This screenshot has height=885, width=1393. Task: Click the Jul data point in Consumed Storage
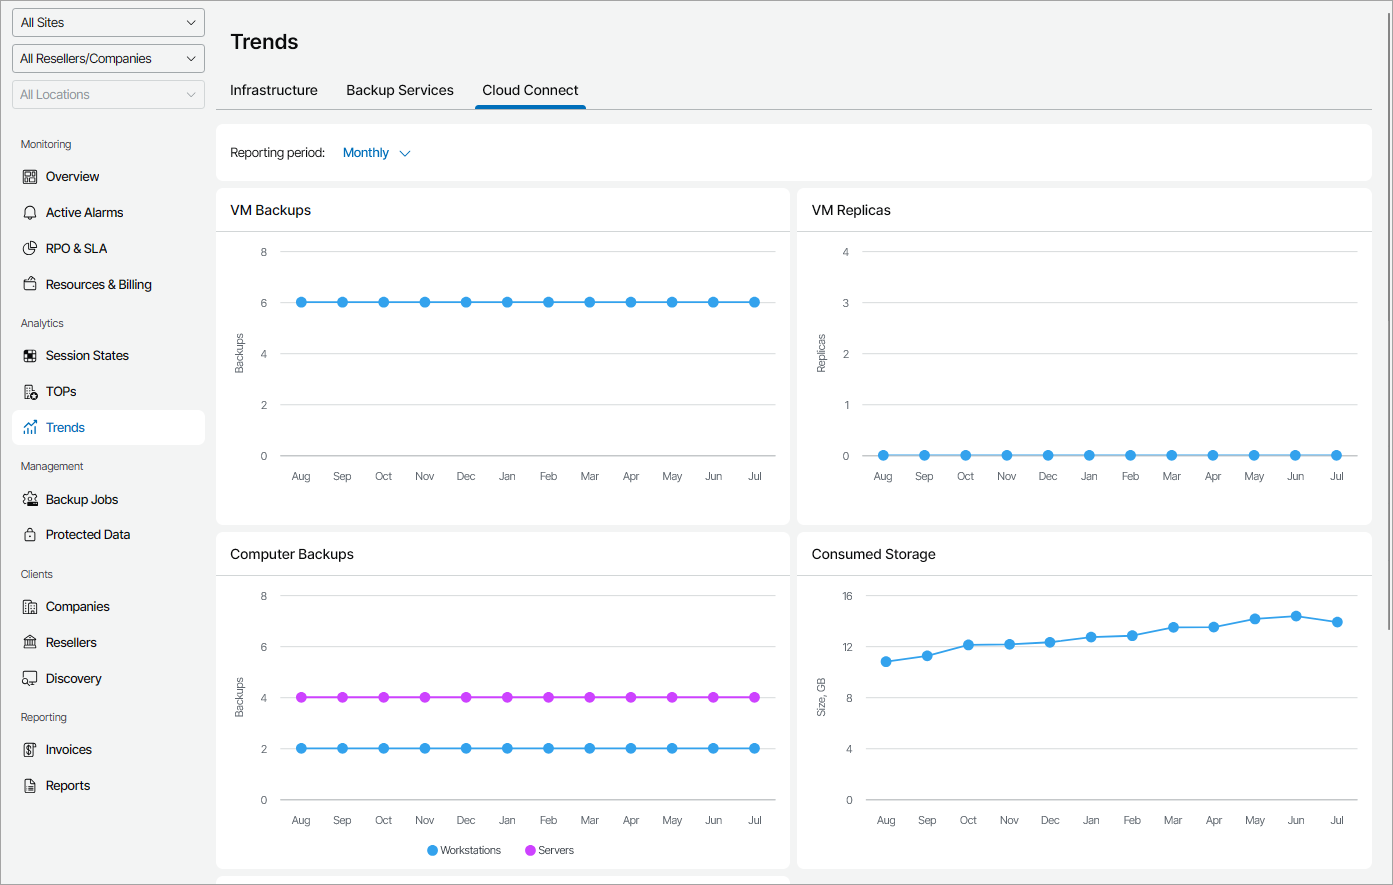tap(1337, 622)
